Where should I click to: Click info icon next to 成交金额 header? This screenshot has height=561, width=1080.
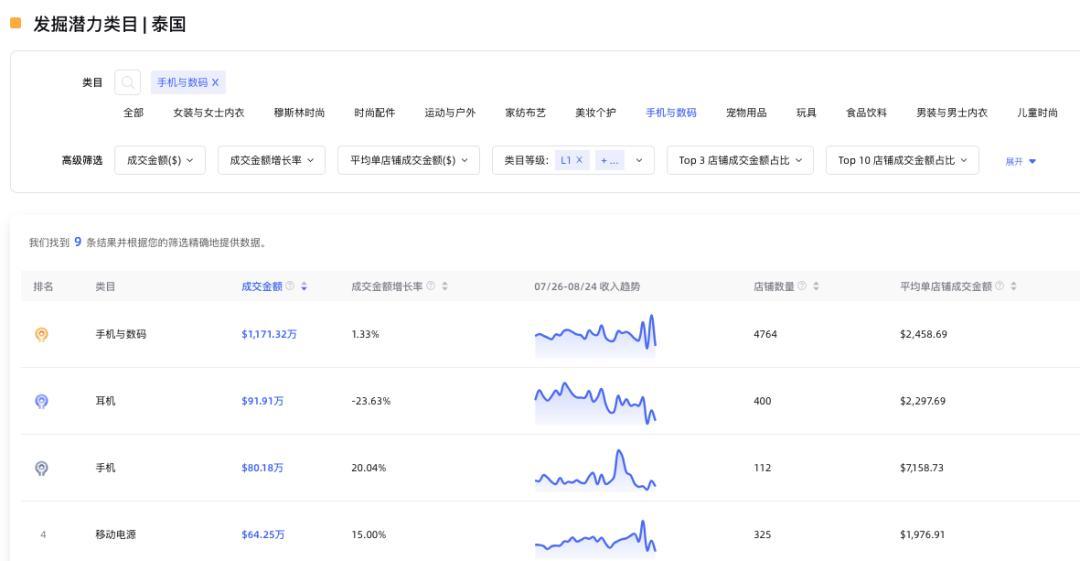(290, 286)
